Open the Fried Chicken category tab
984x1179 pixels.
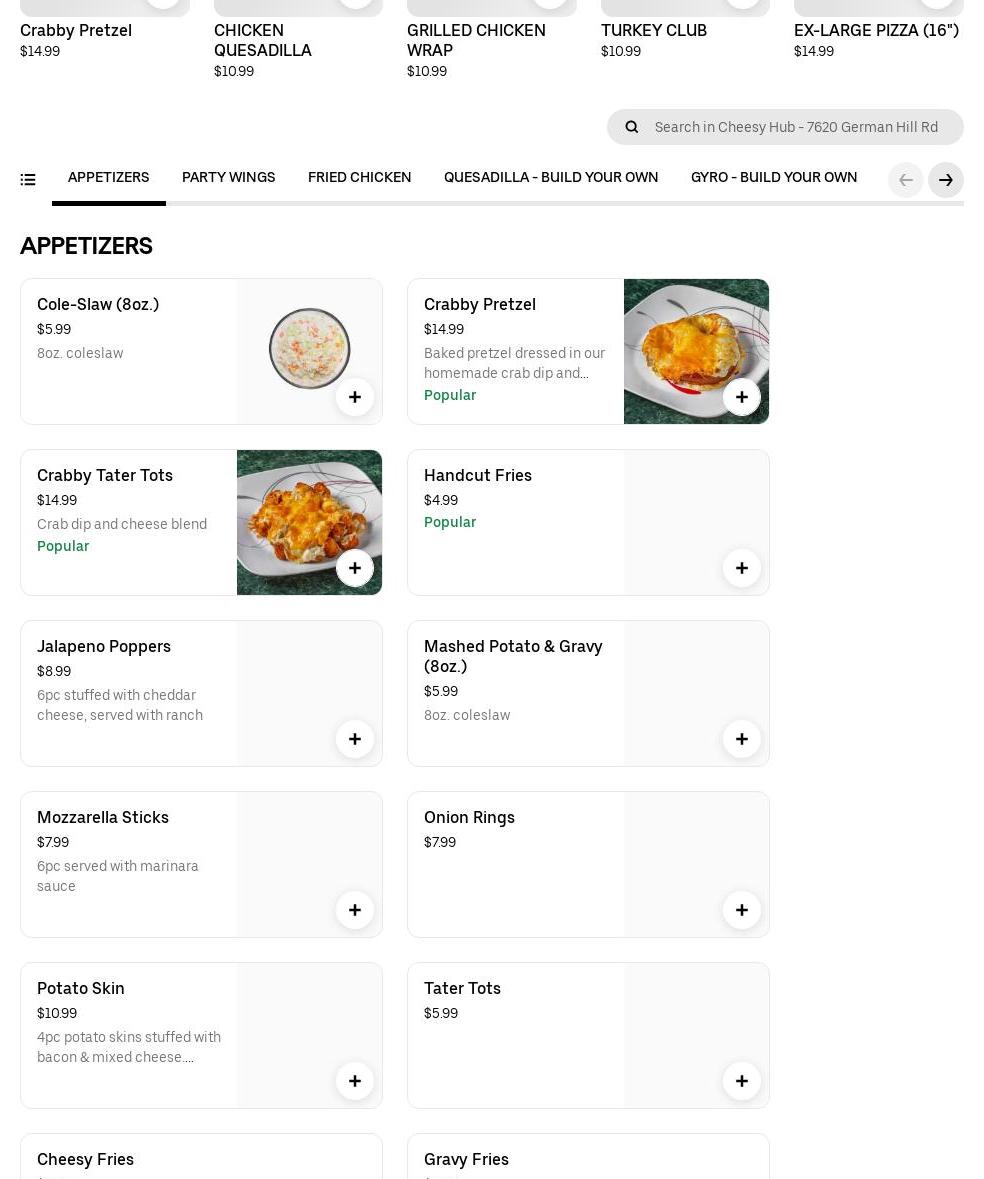coord(359,178)
